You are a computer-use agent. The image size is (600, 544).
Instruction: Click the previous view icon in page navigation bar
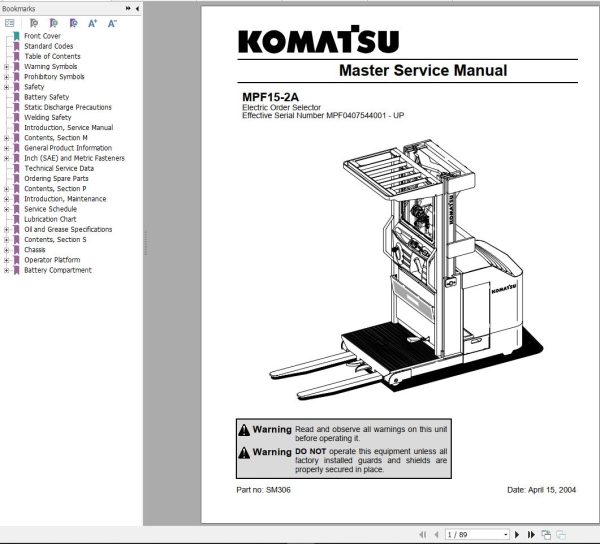546,534
